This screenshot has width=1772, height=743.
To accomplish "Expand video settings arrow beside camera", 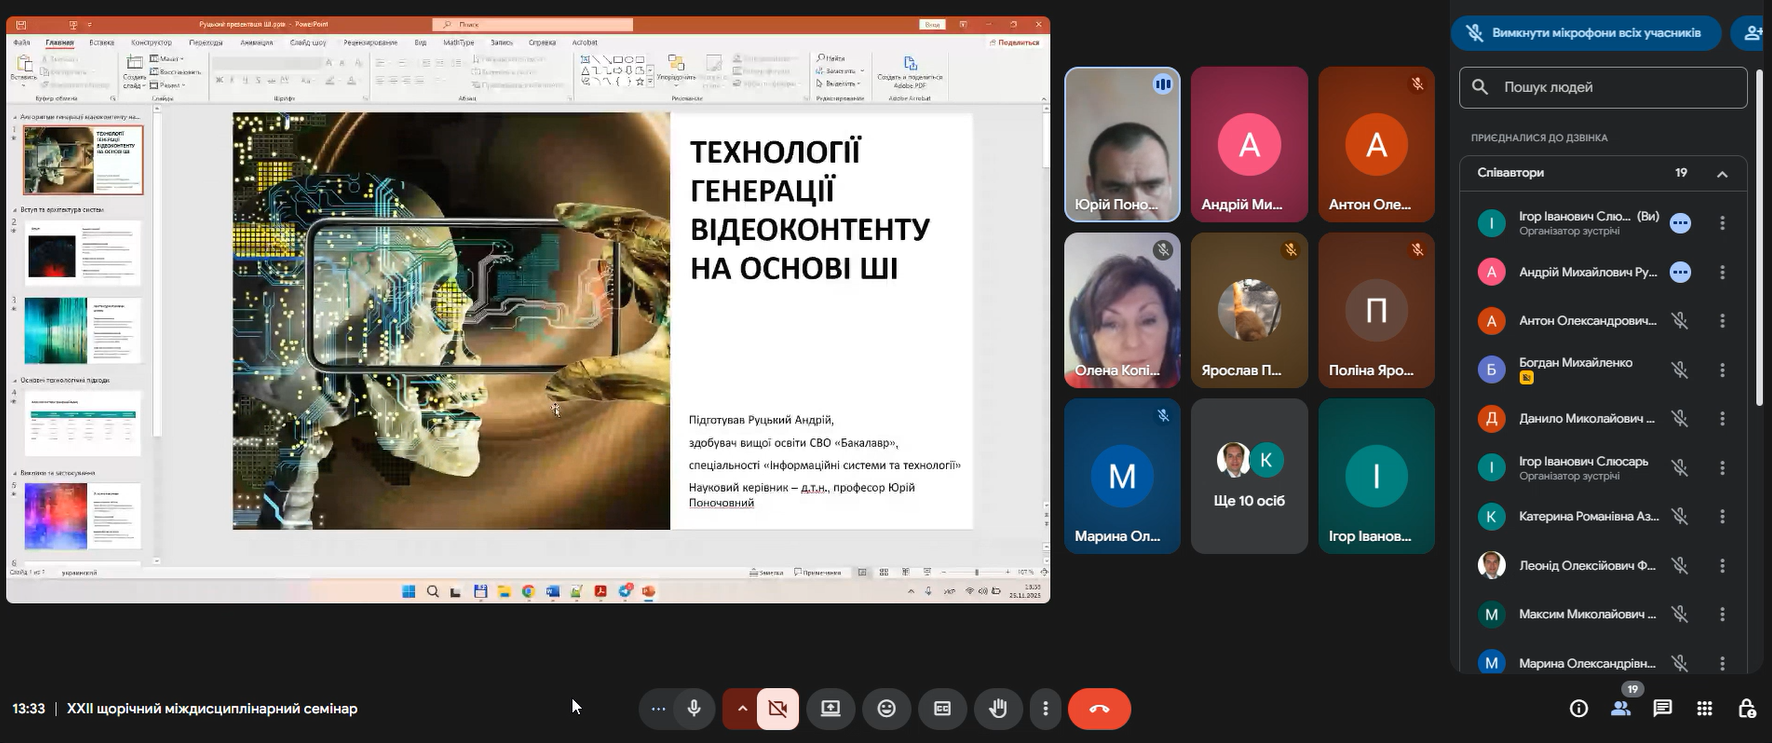I will tap(742, 709).
